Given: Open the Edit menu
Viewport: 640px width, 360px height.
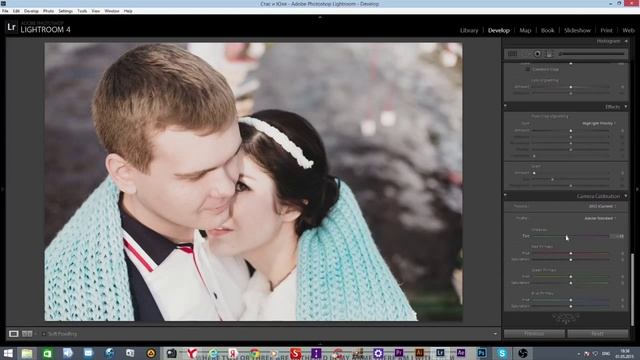Looking at the screenshot, I should tap(16, 11).
